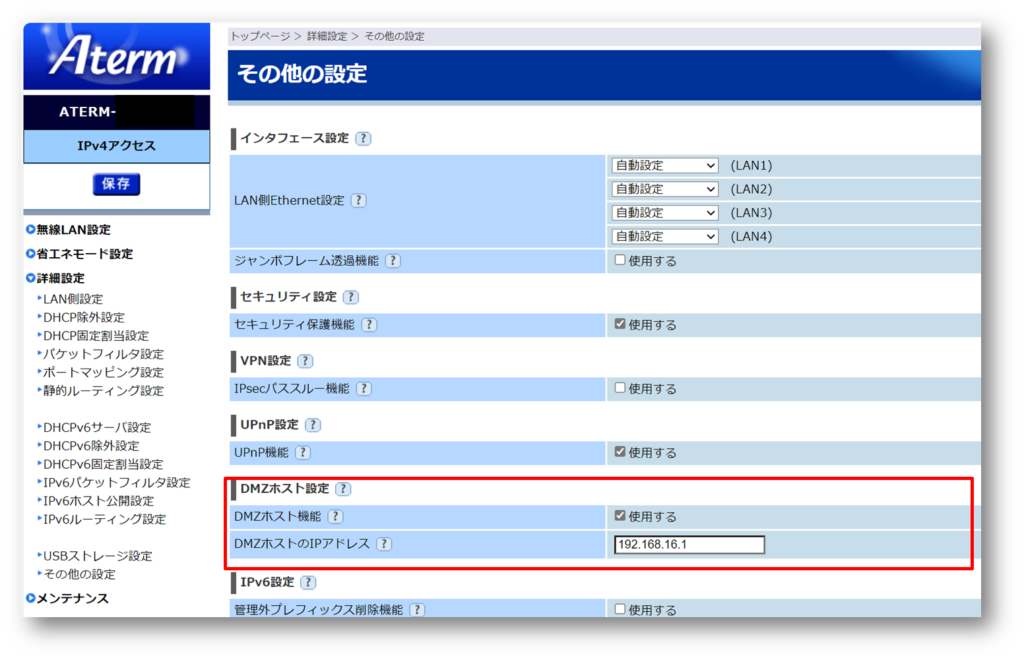
Task: Toggle IPsecパススルー機能 checkbox
Action: pos(620,388)
